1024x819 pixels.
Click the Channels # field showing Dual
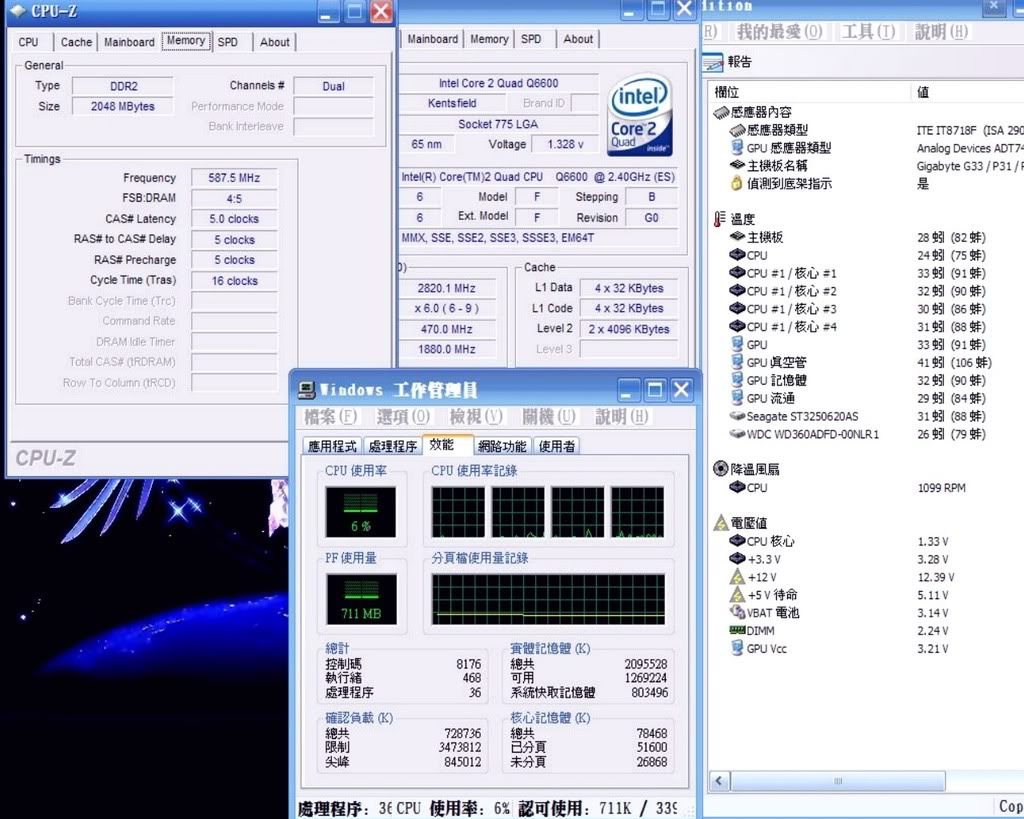coord(333,86)
